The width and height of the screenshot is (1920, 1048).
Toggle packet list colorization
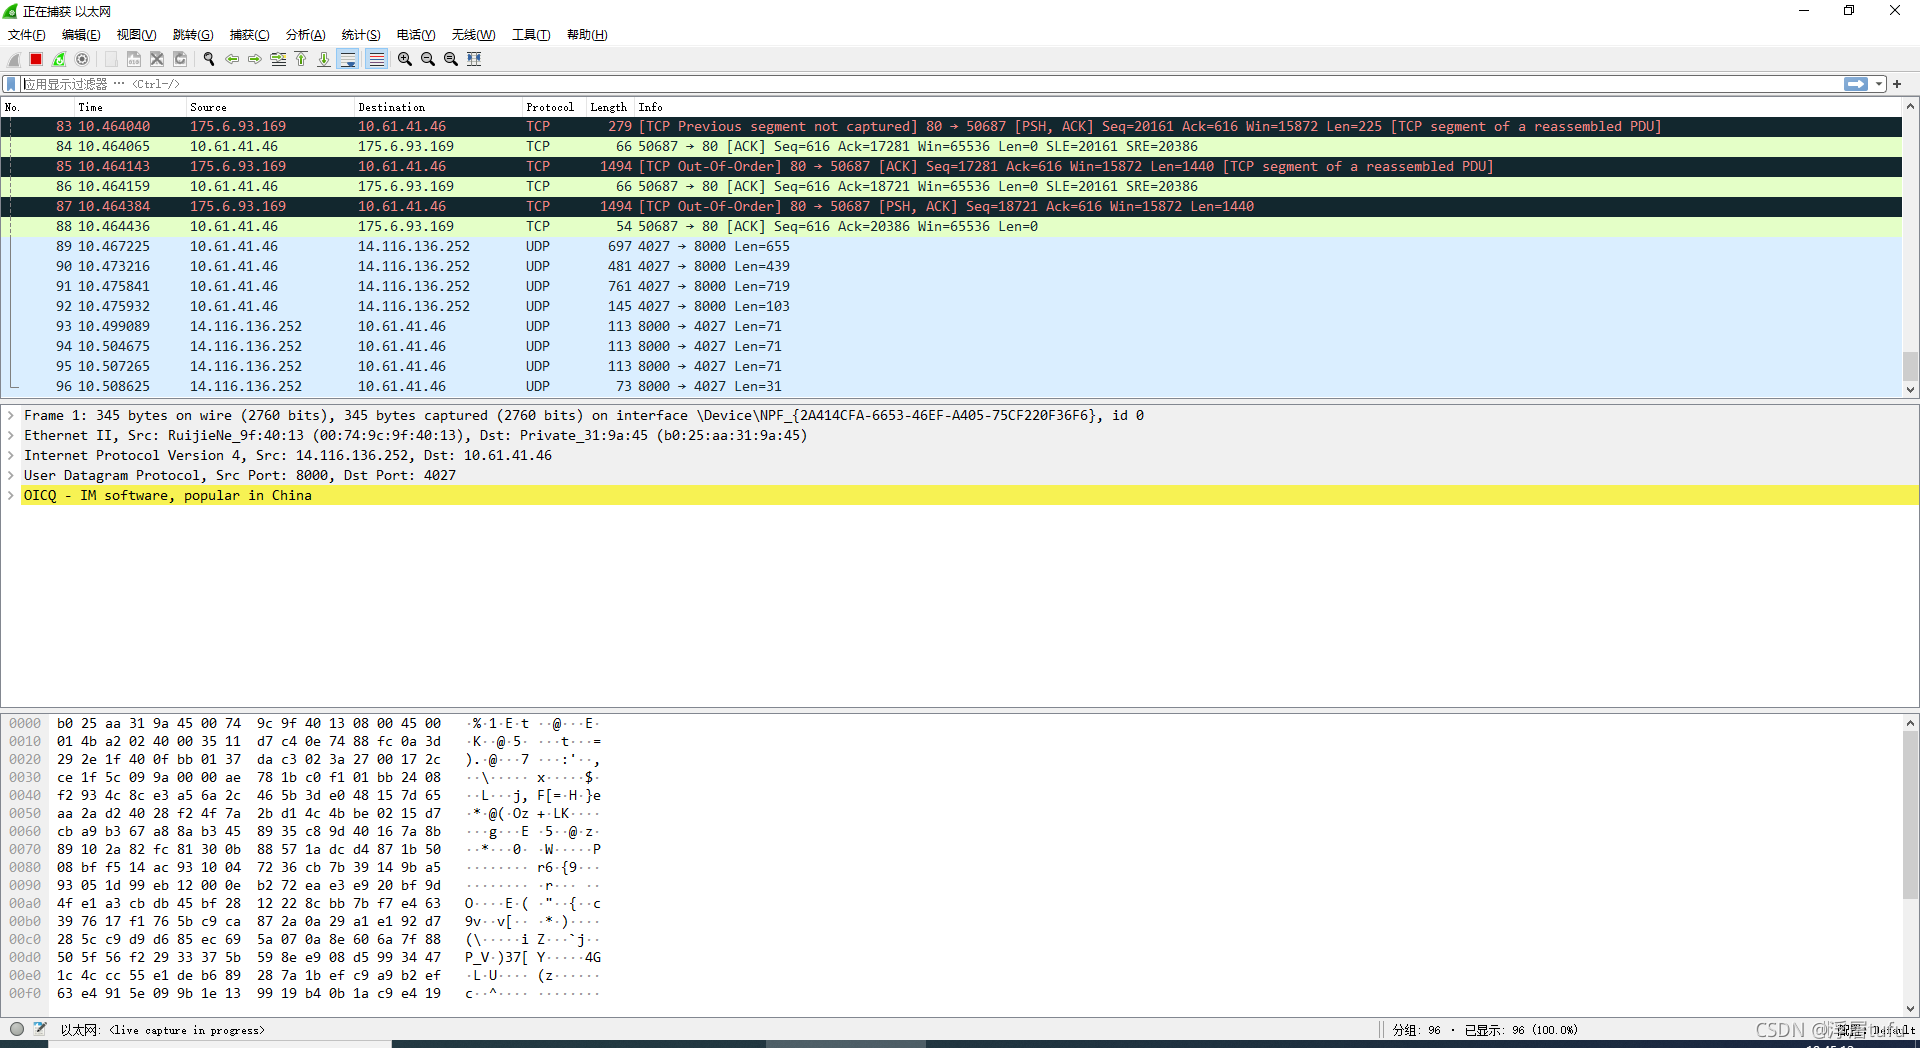376,59
